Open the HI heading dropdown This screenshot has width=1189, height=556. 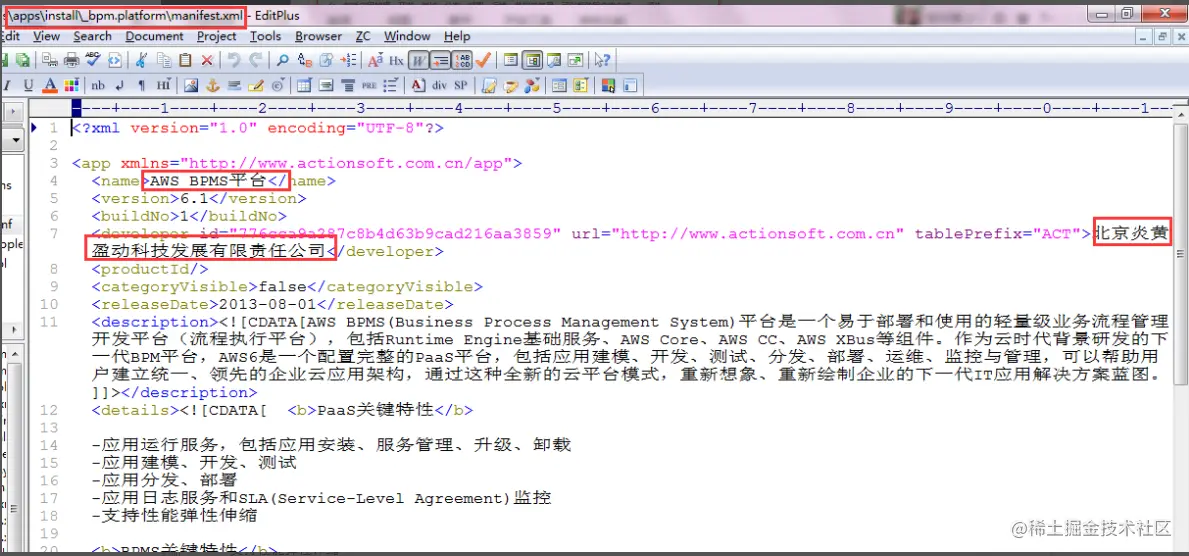pyautogui.click(x=164, y=85)
